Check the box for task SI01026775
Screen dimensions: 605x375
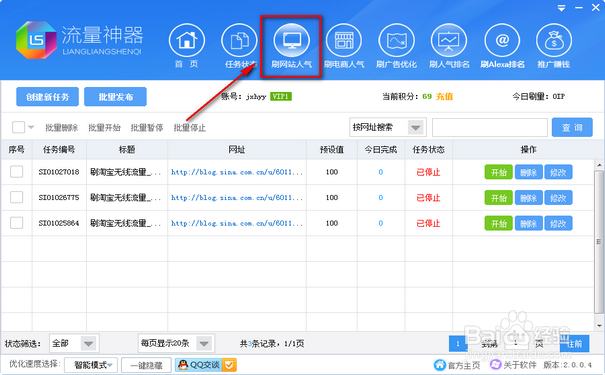tap(17, 197)
